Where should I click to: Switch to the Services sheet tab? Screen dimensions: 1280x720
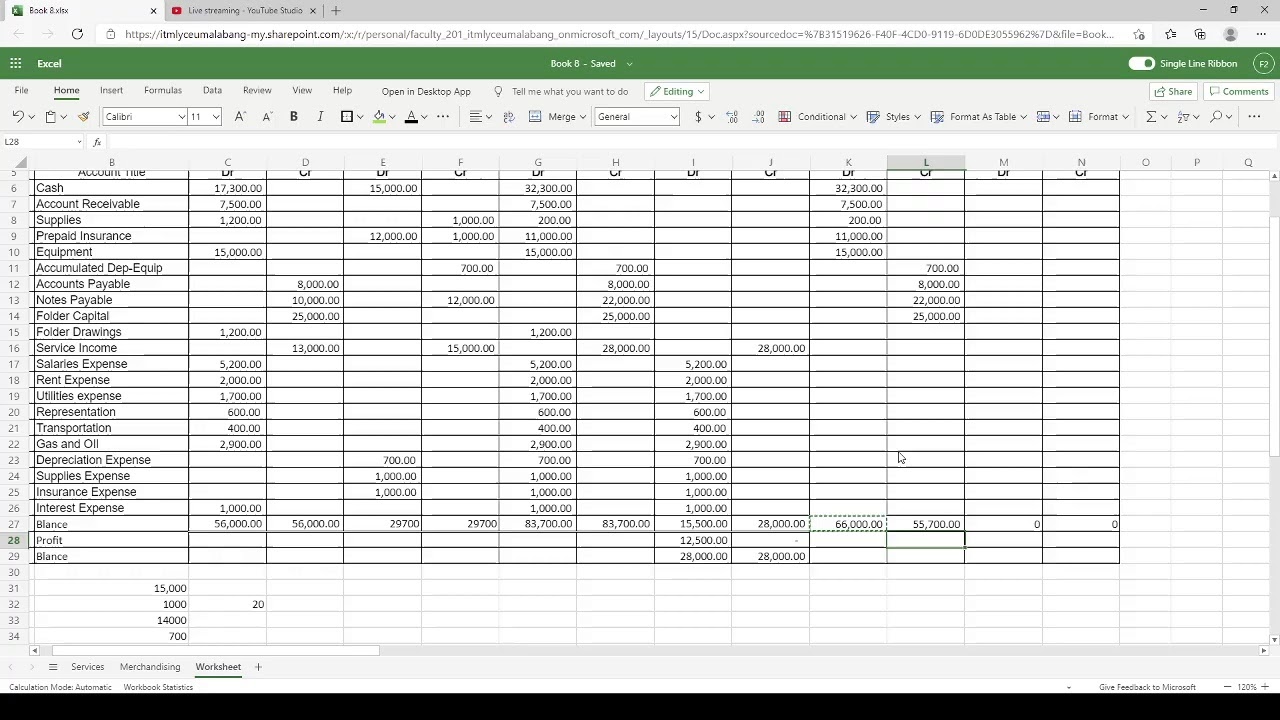[x=87, y=667]
